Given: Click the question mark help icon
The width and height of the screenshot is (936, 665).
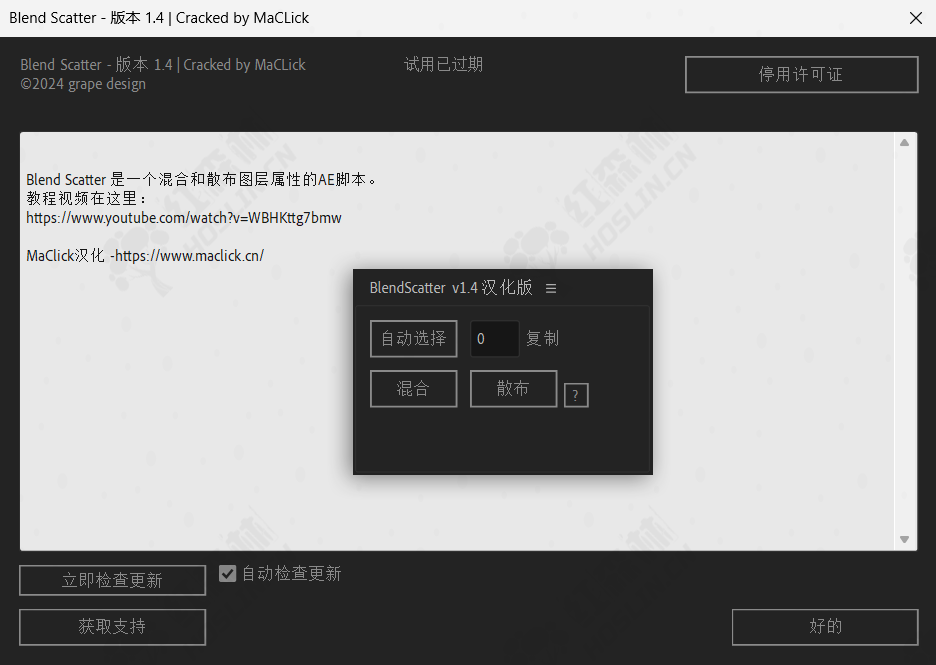Looking at the screenshot, I should point(576,395).
